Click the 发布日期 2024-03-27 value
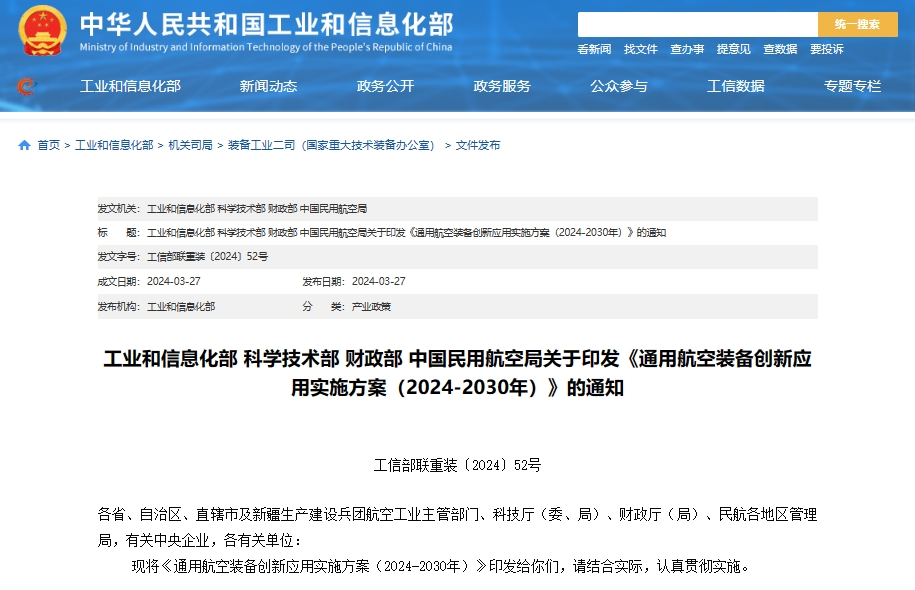Screen dimensions: 915x590 [378, 281]
